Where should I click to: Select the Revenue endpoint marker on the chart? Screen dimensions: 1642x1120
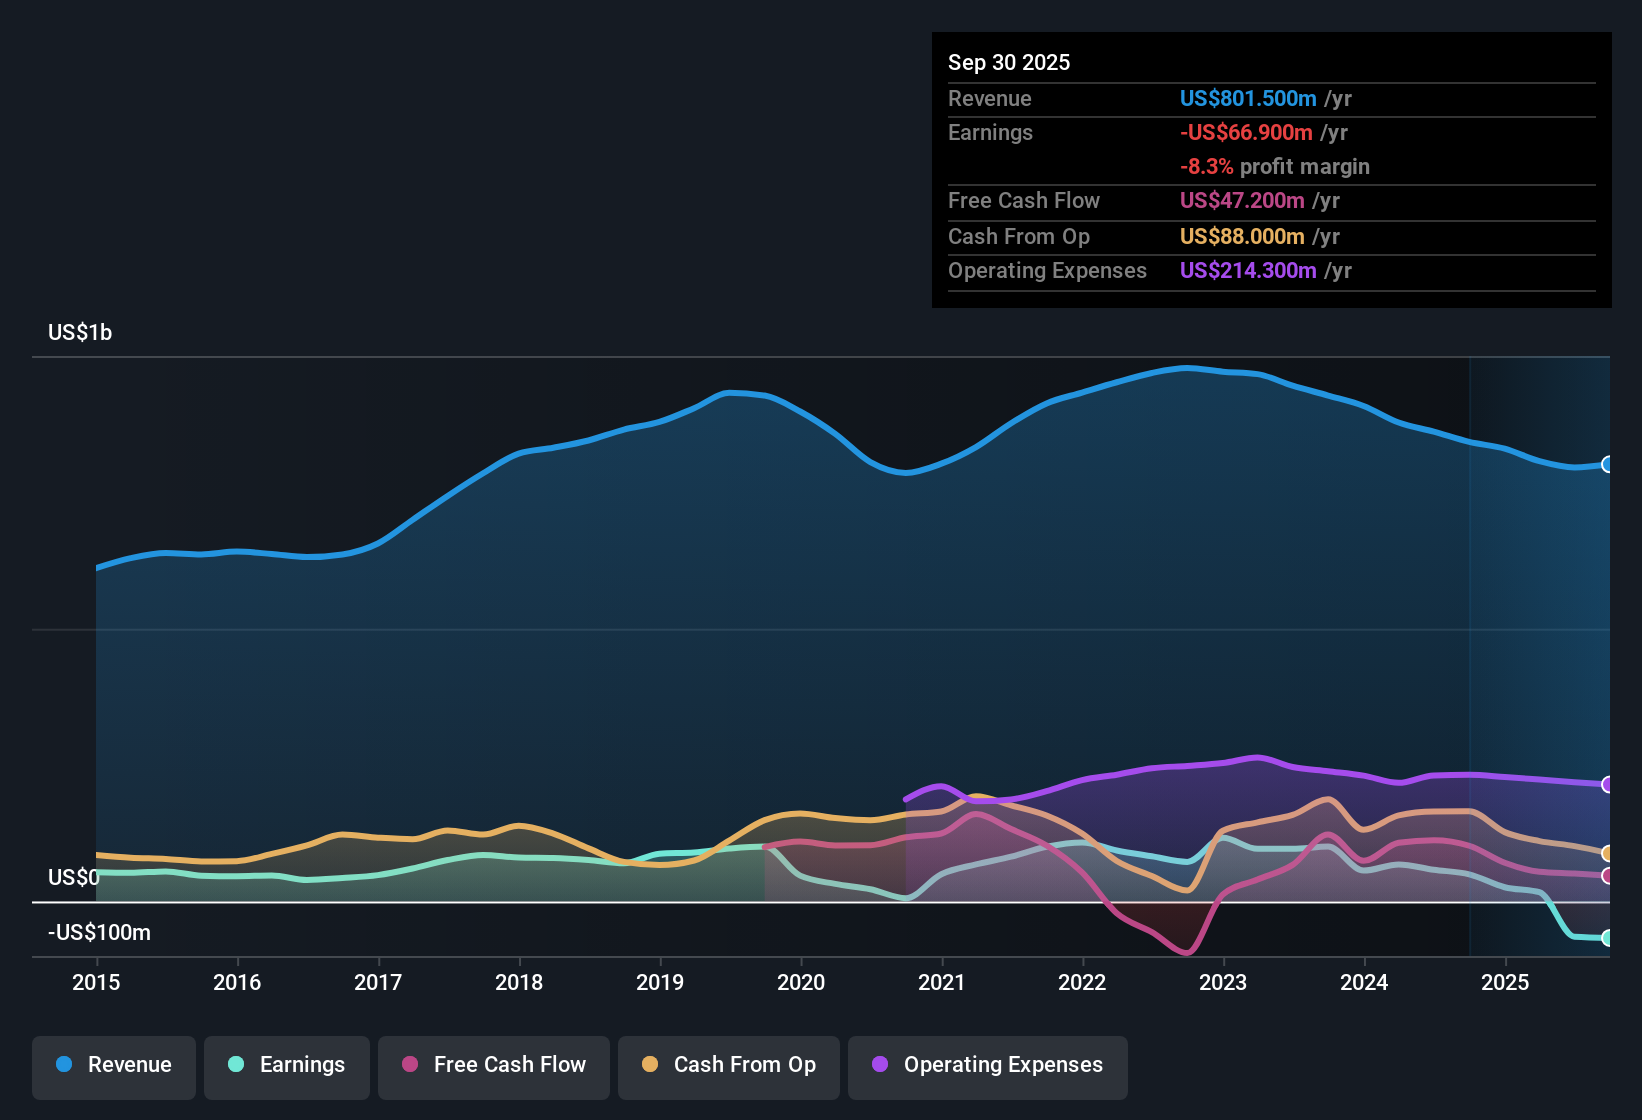click(x=1607, y=465)
